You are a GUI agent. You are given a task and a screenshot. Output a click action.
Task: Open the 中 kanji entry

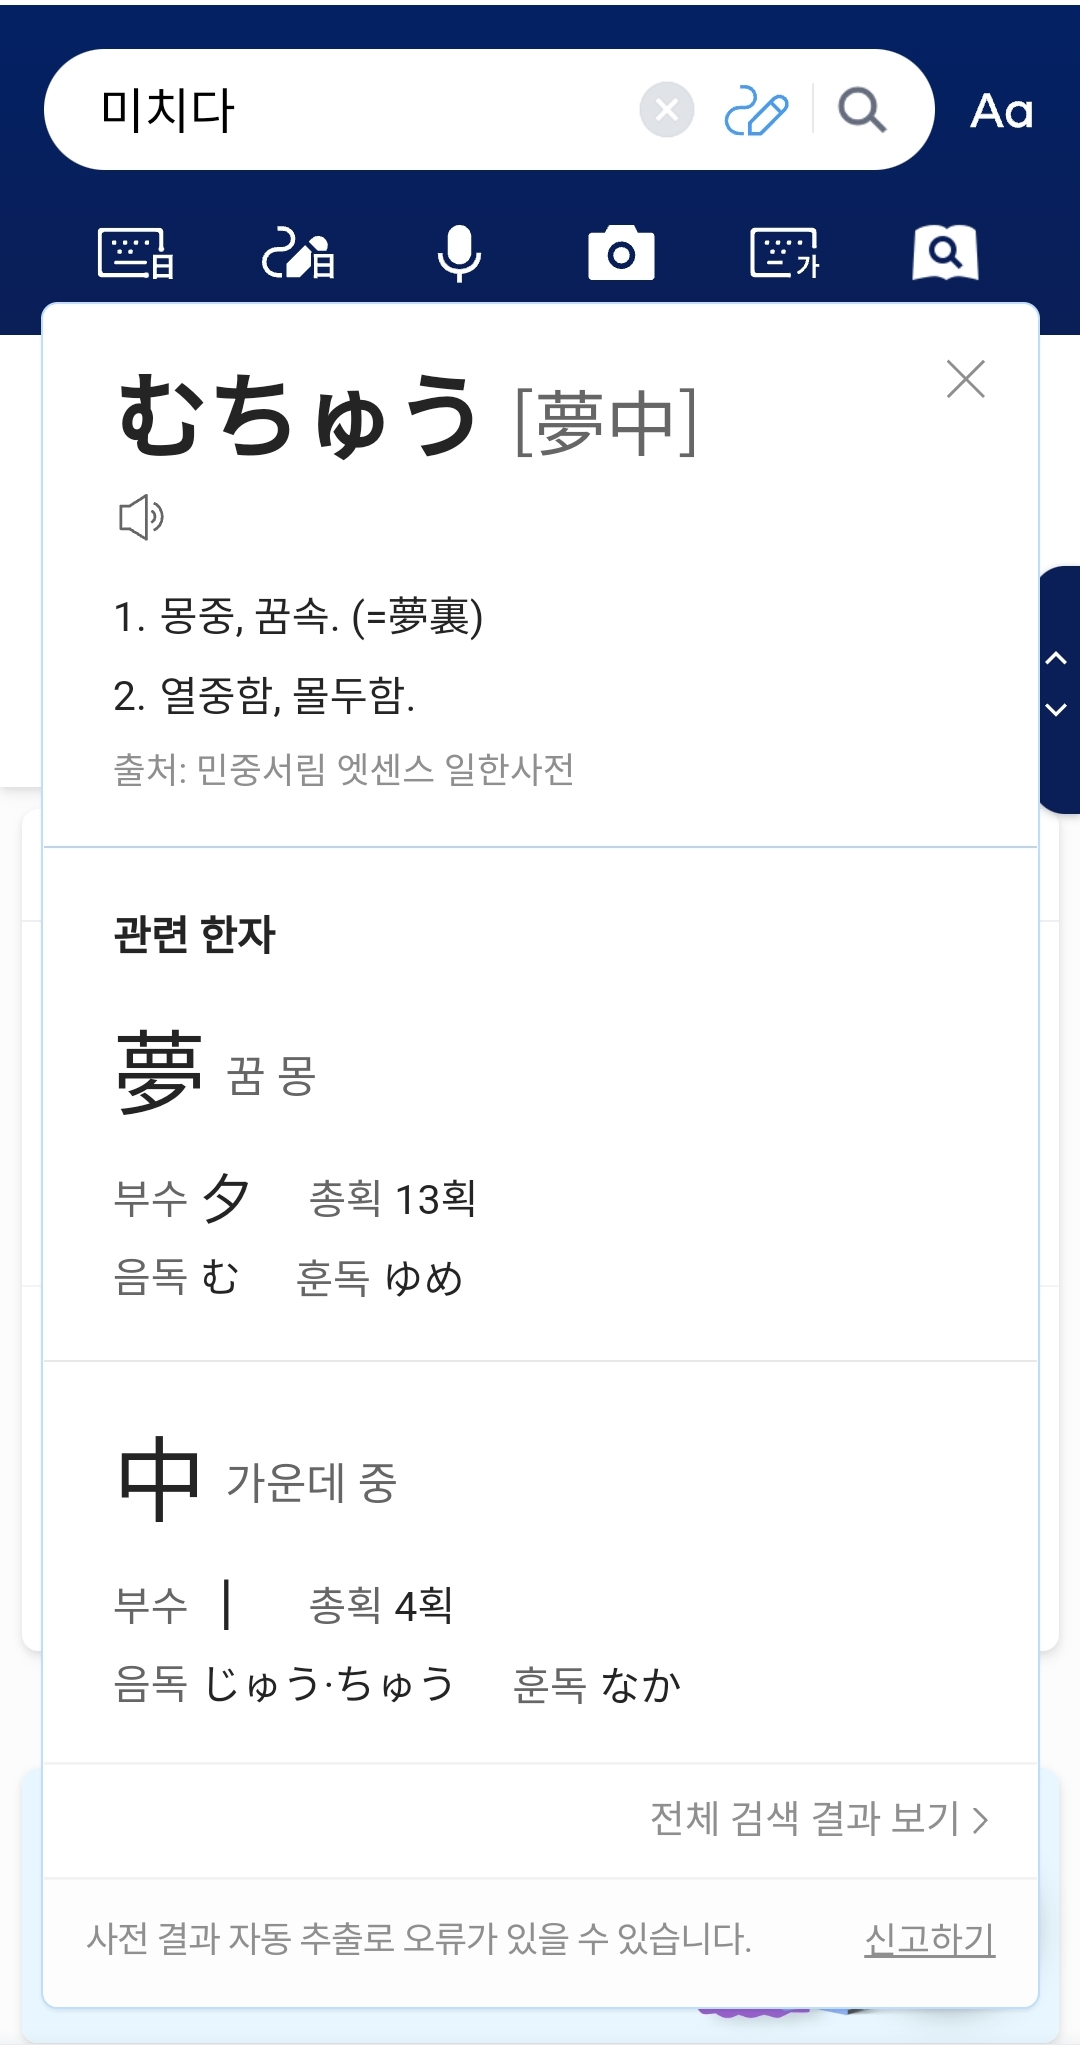tap(160, 1478)
